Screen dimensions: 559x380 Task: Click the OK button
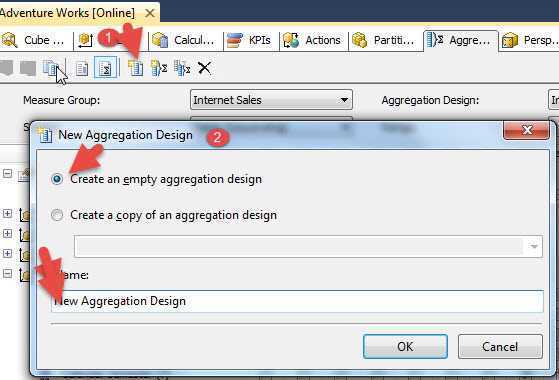coord(405,346)
